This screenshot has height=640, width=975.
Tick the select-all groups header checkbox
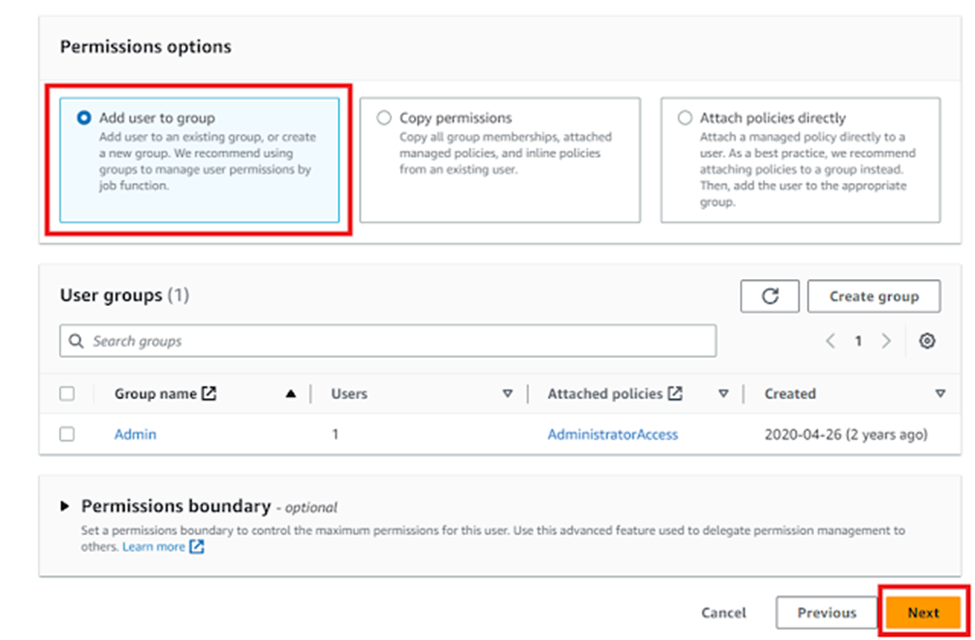pyautogui.click(x=67, y=394)
